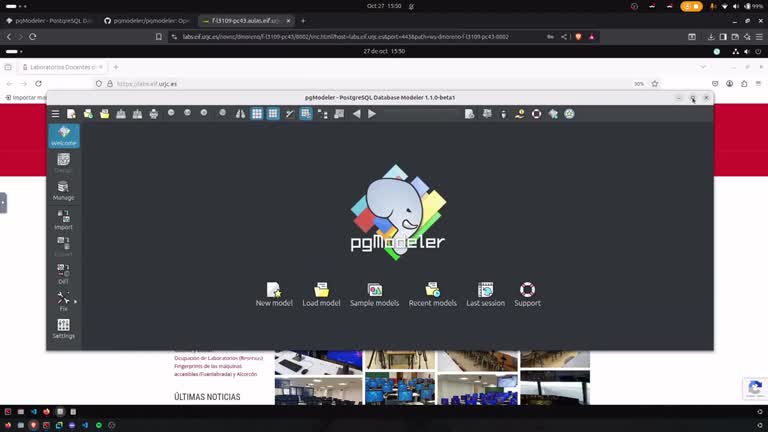Select the Laboratorios Docentes Firefox tab
This screenshot has width=768, height=432.
[x=62, y=67]
